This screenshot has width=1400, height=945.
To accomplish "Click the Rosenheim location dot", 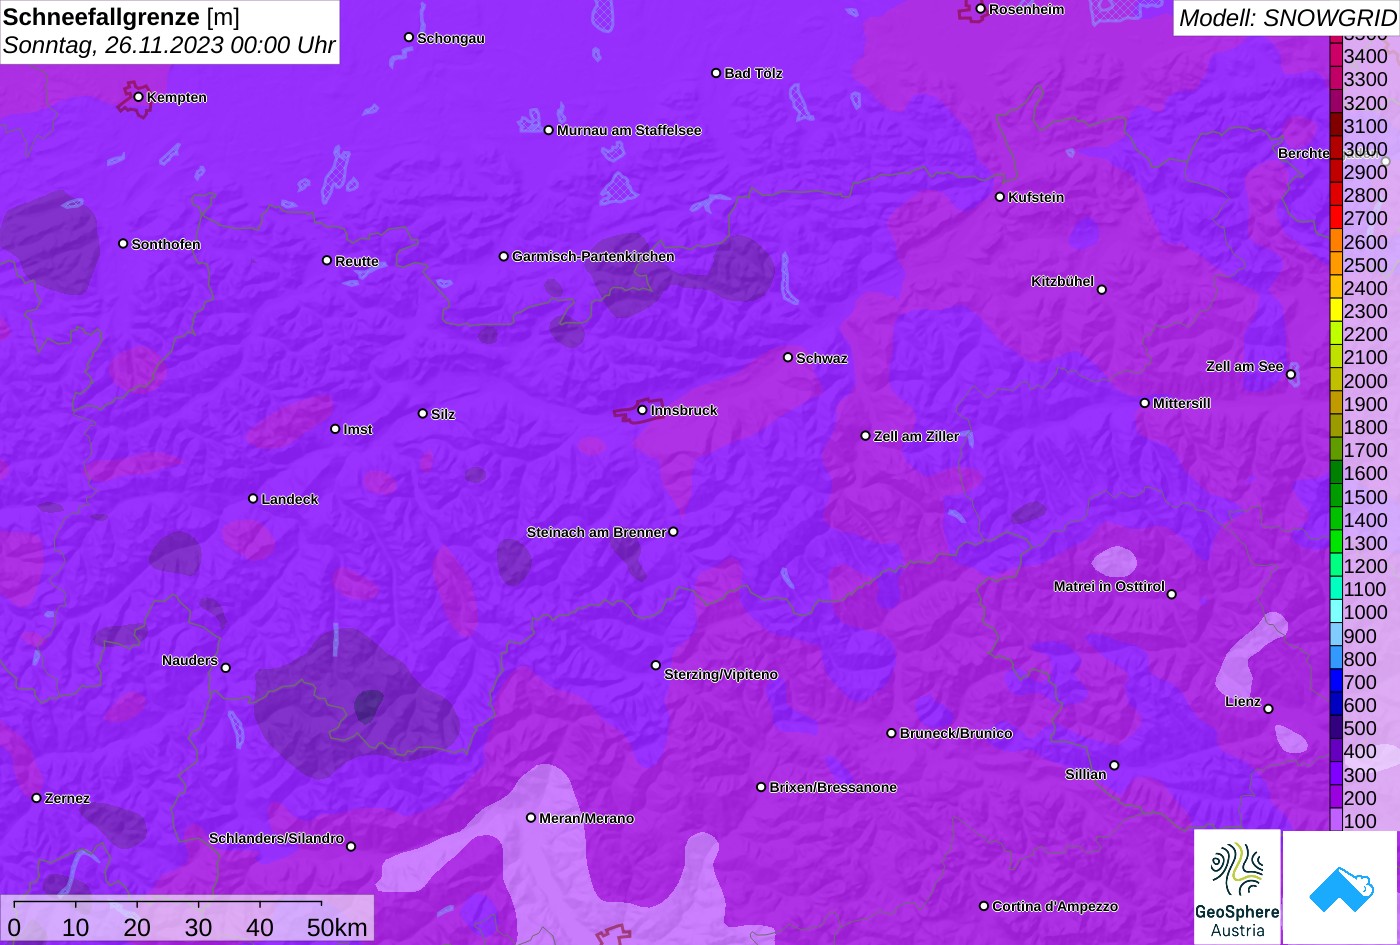I will pyautogui.click(x=980, y=9).
